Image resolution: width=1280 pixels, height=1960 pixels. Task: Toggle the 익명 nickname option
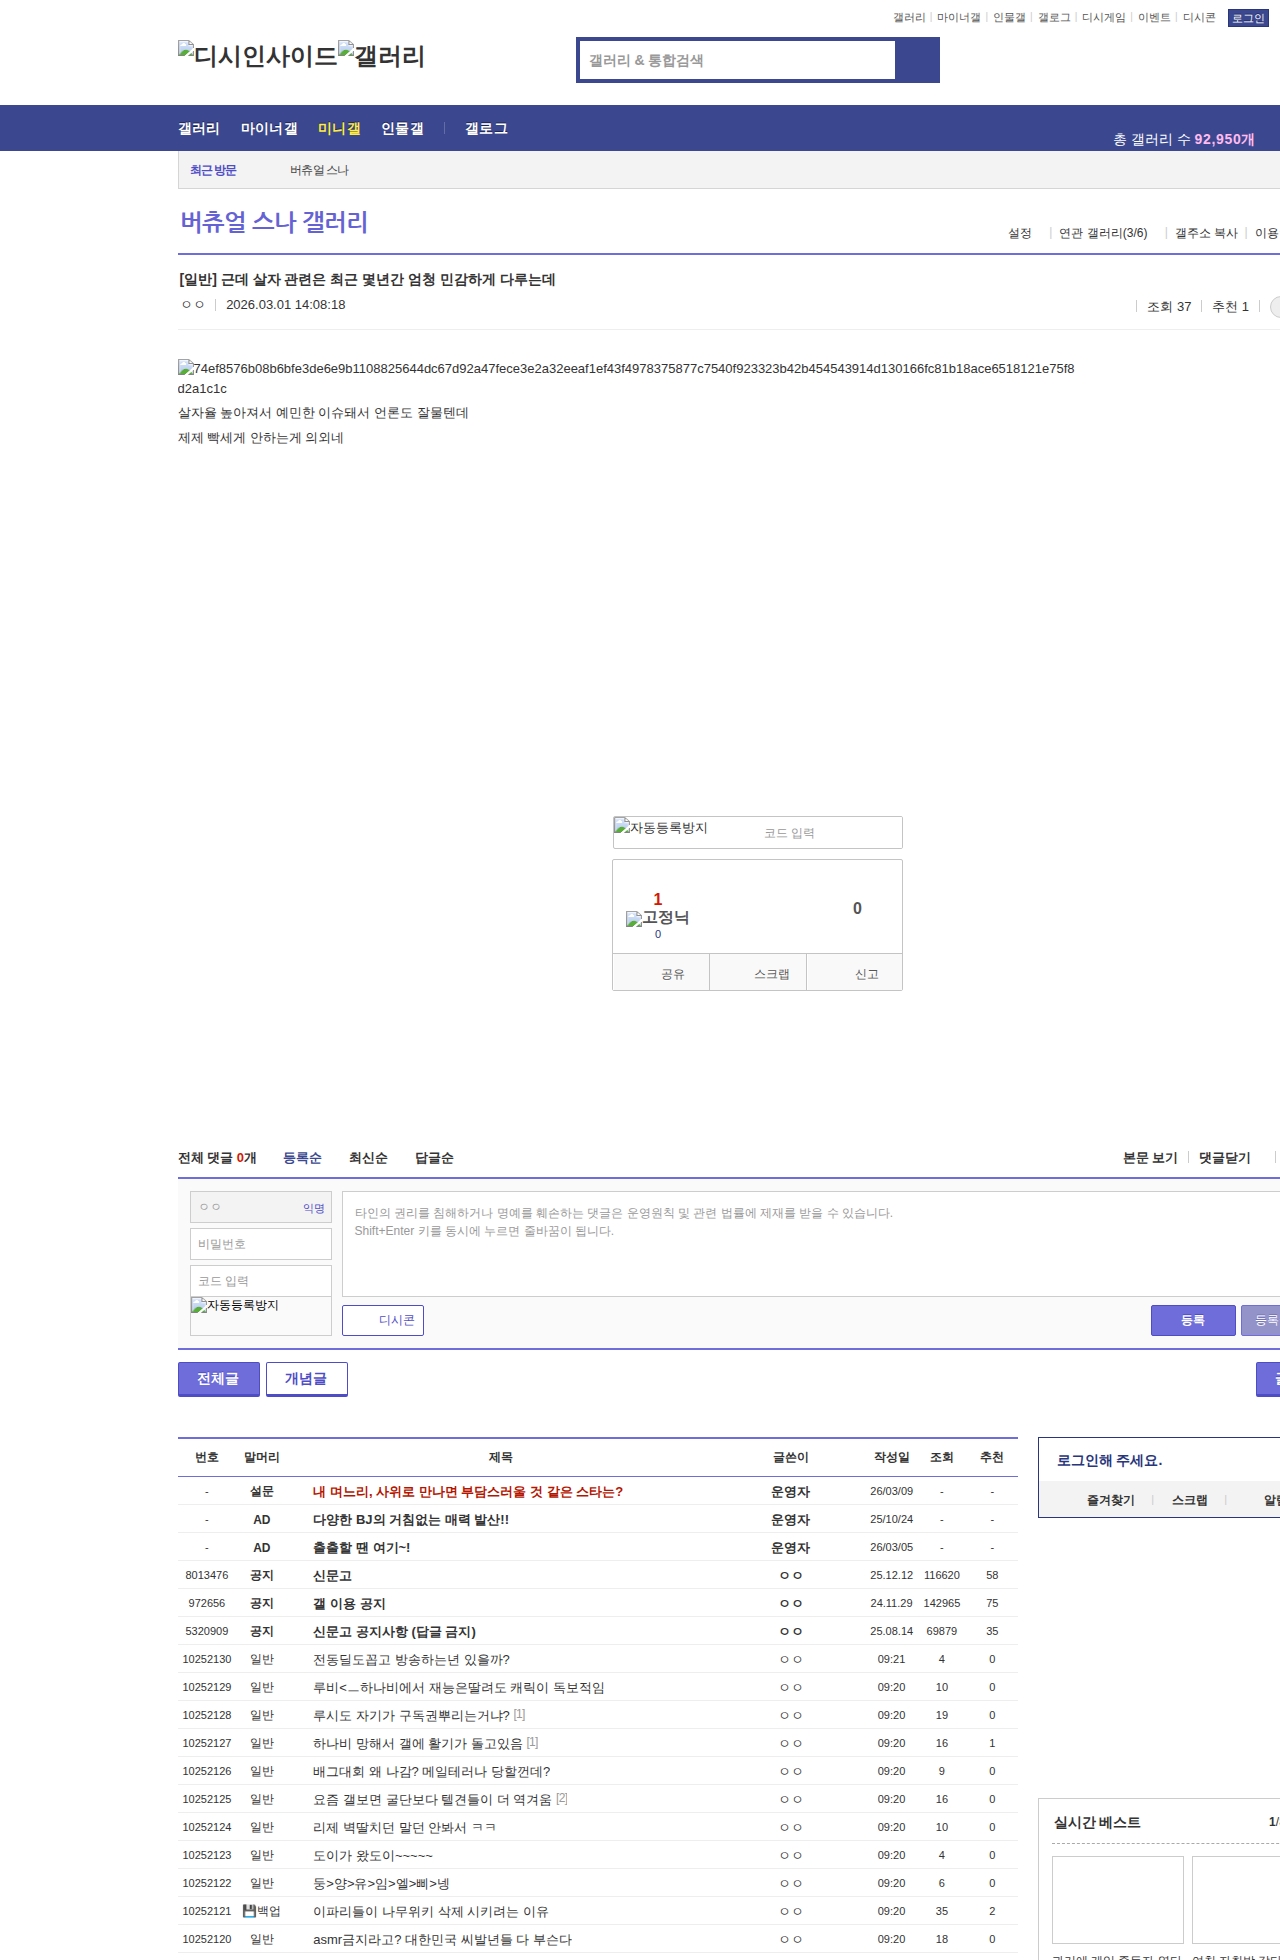314,1208
